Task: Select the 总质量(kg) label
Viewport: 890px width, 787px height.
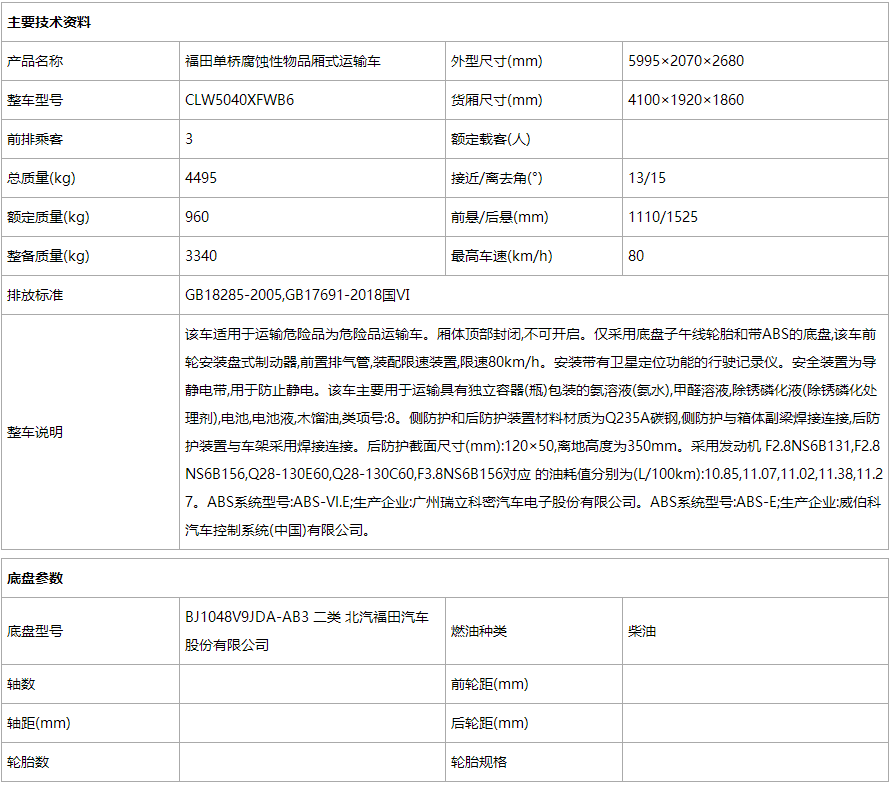Action: (x=41, y=178)
